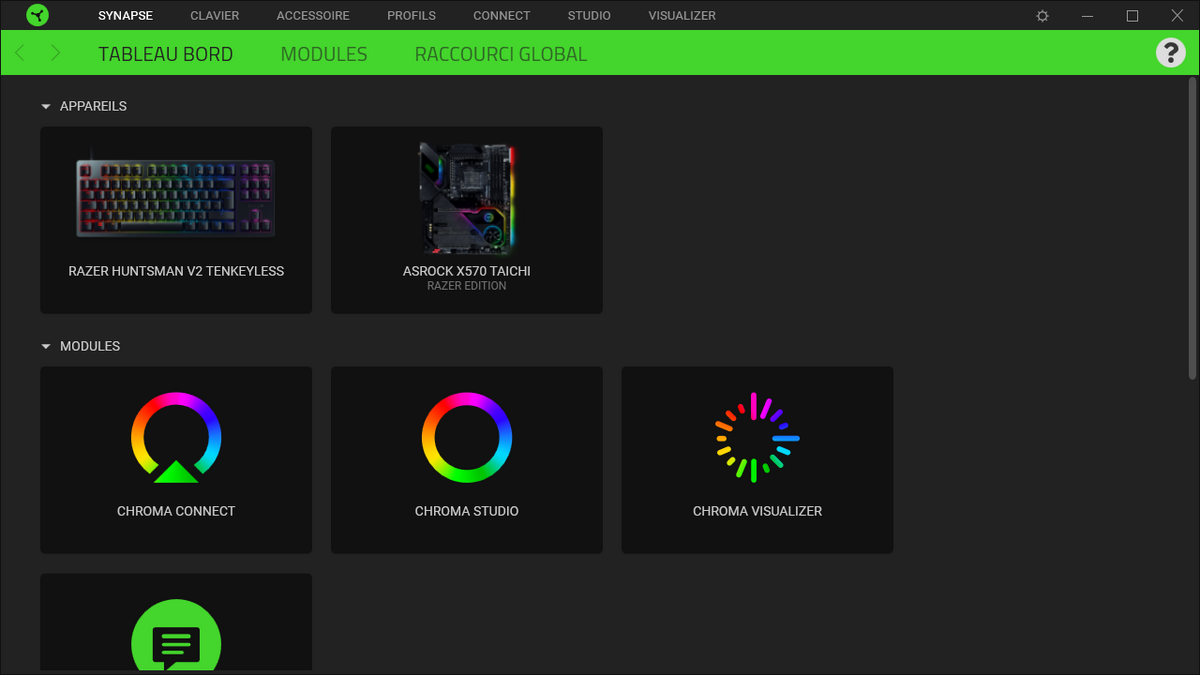
Task: Collapse the Modules section
Action: [x=45, y=346]
